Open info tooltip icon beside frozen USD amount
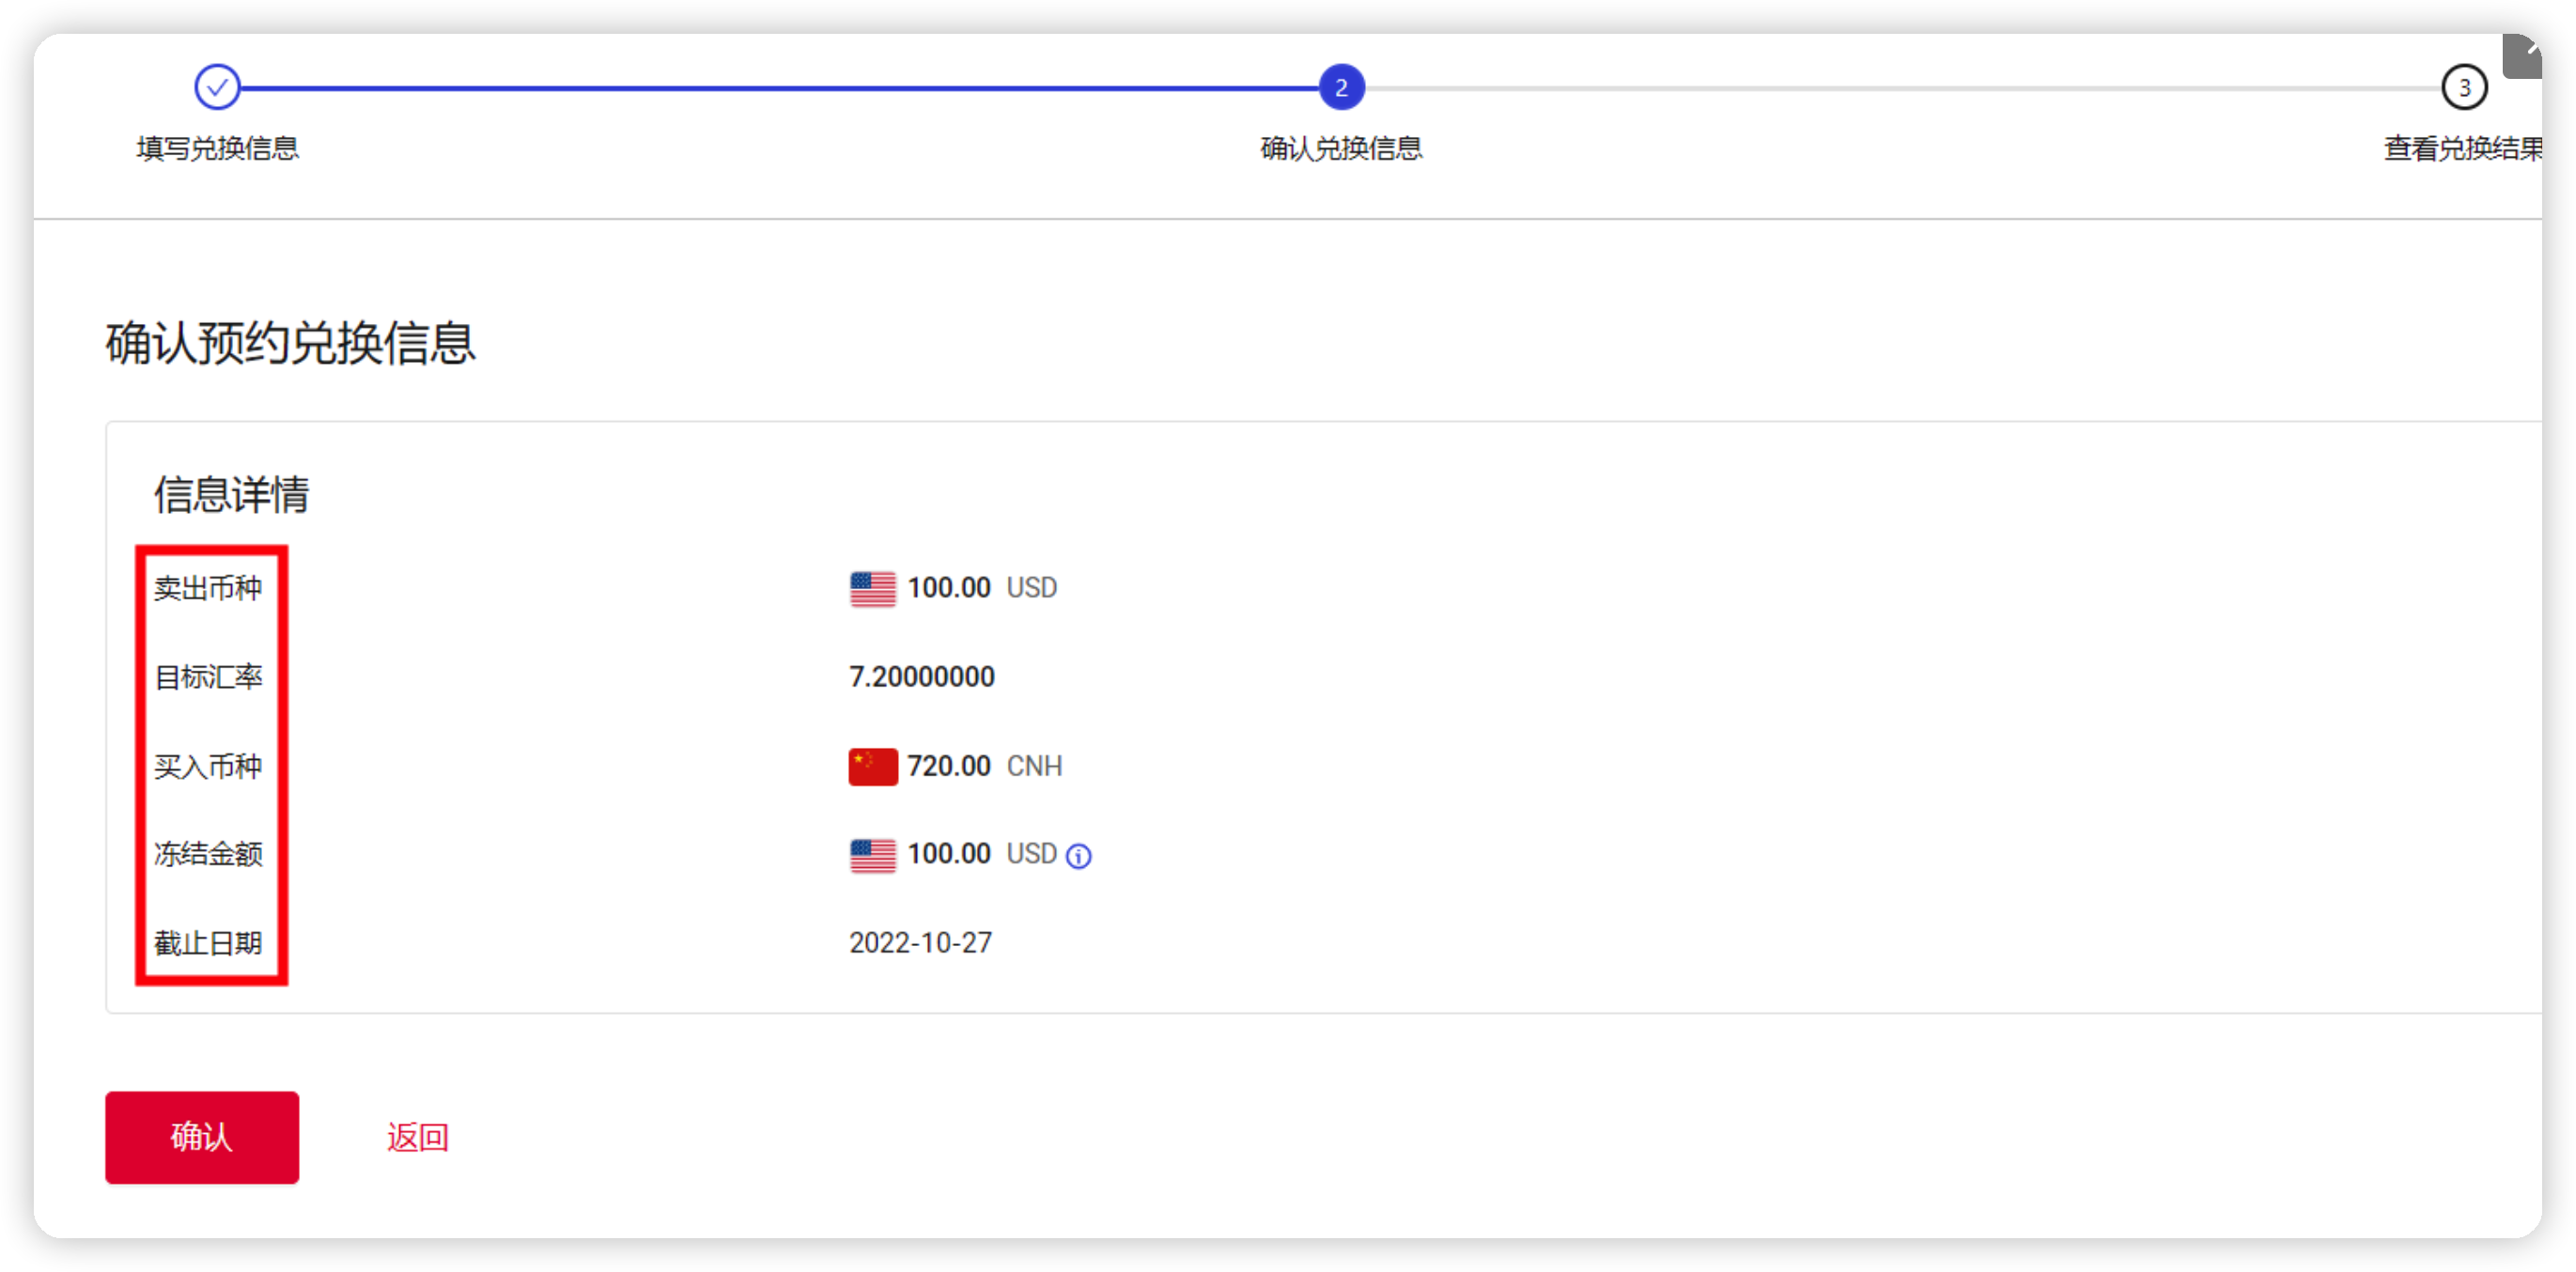 tap(1078, 856)
